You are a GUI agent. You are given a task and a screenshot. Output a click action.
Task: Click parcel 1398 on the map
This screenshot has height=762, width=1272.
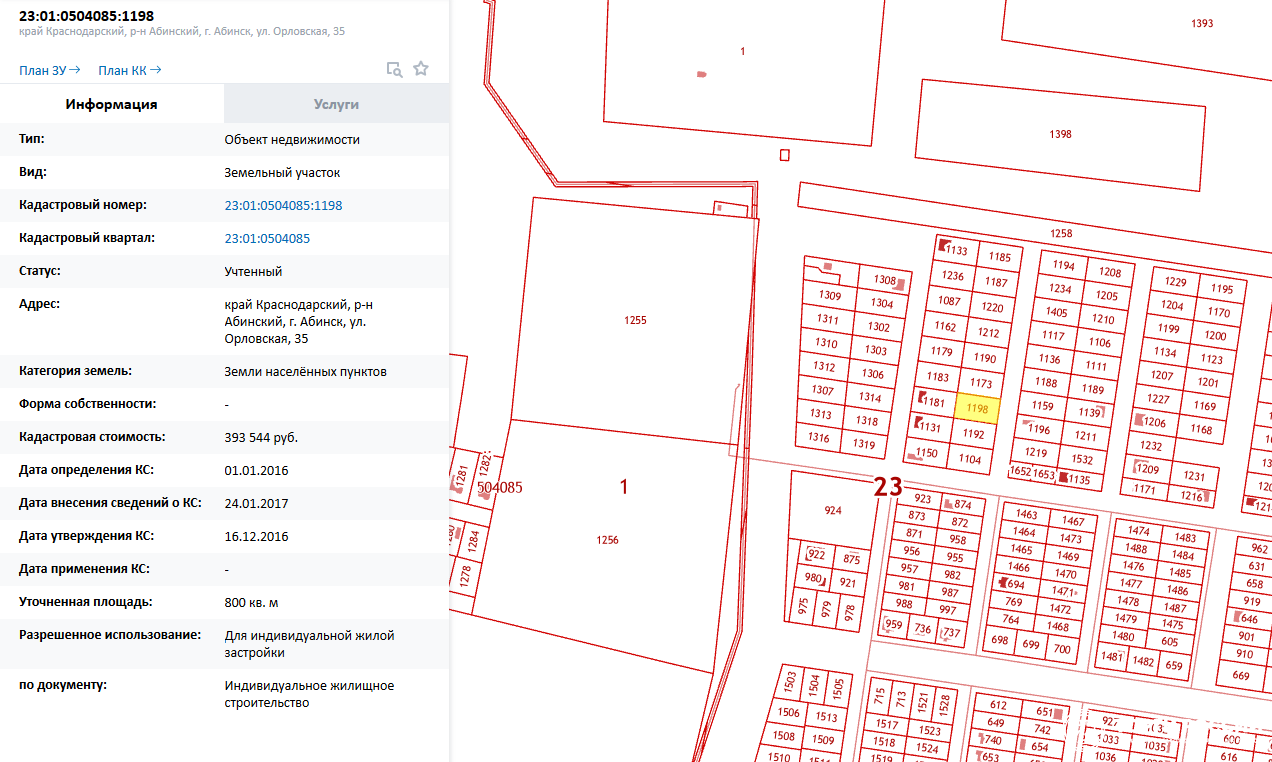(x=1060, y=135)
